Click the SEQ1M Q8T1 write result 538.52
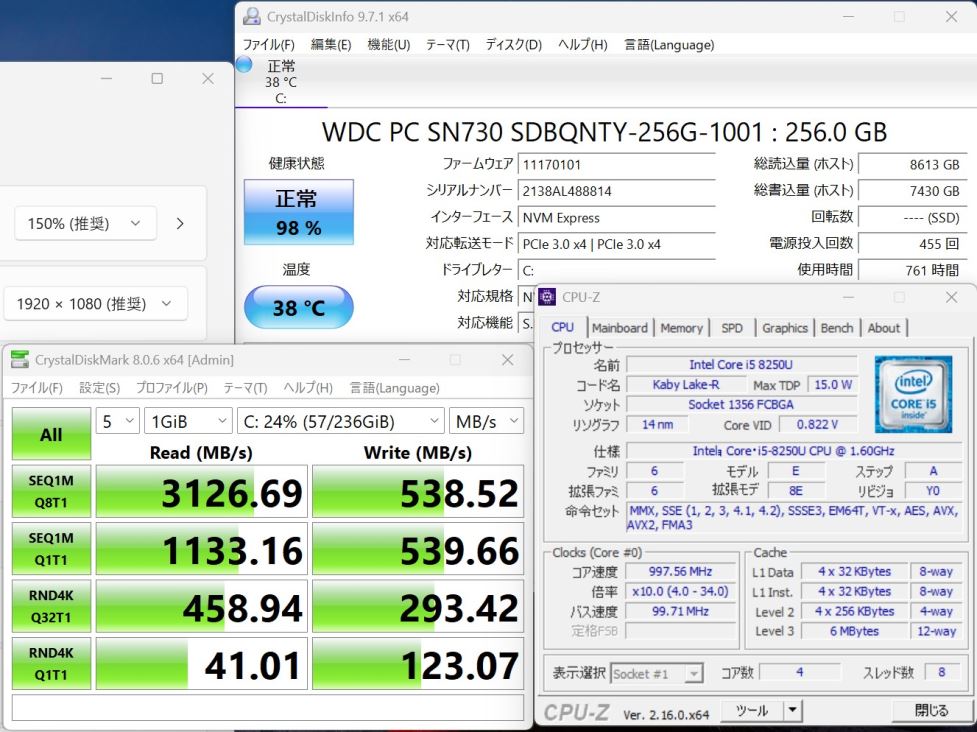 (x=418, y=492)
